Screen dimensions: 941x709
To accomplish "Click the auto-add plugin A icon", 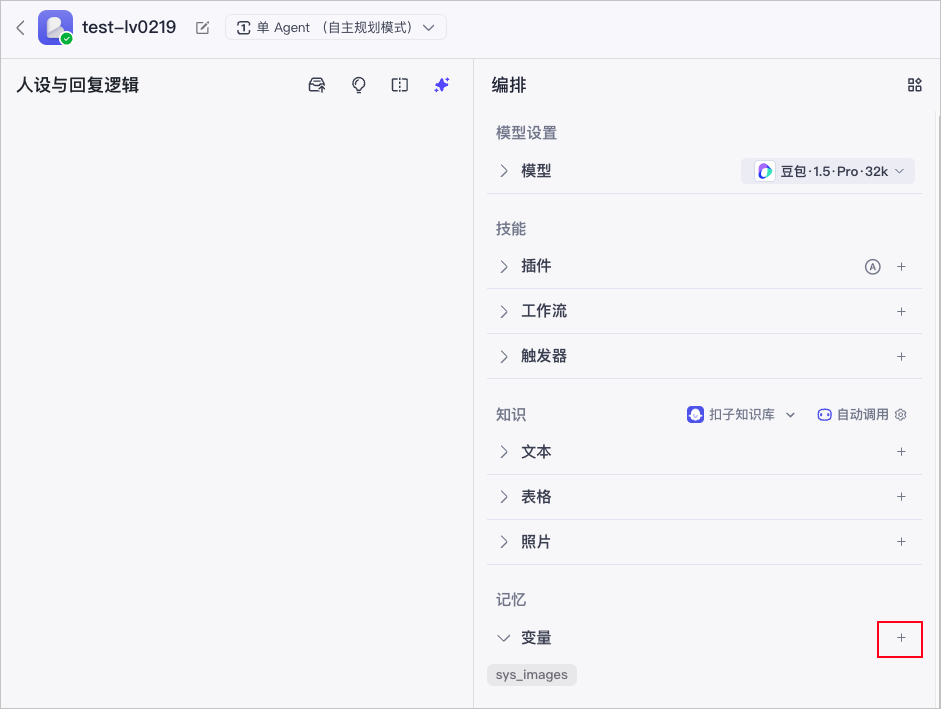I will coord(873,267).
